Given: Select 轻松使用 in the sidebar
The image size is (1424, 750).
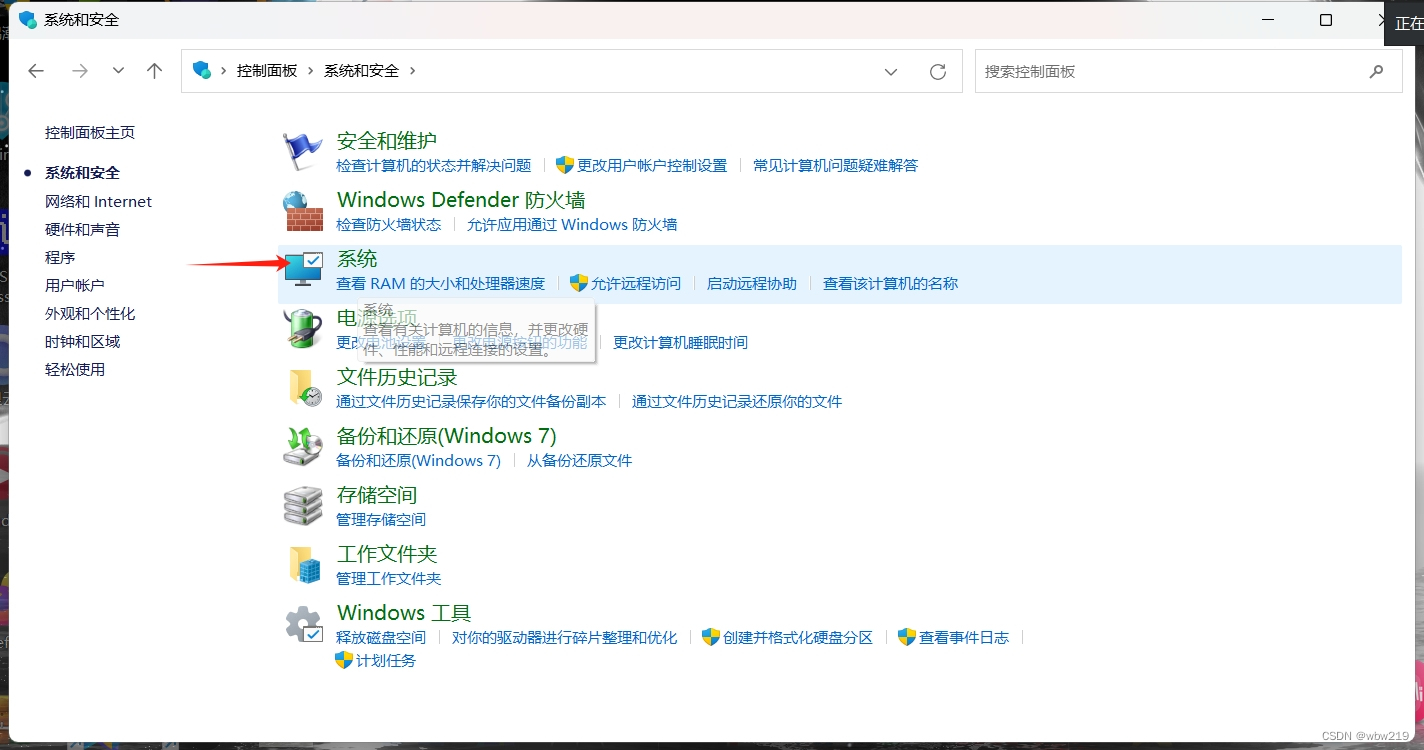Looking at the screenshot, I should coord(75,369).
